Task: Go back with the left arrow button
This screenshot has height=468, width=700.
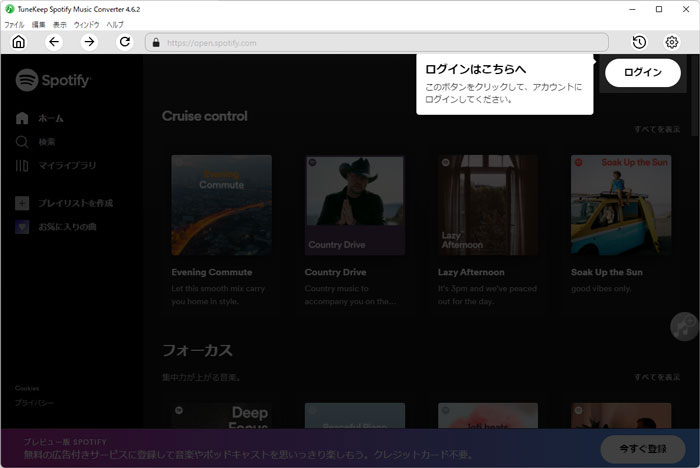Action: click(54, 42)
